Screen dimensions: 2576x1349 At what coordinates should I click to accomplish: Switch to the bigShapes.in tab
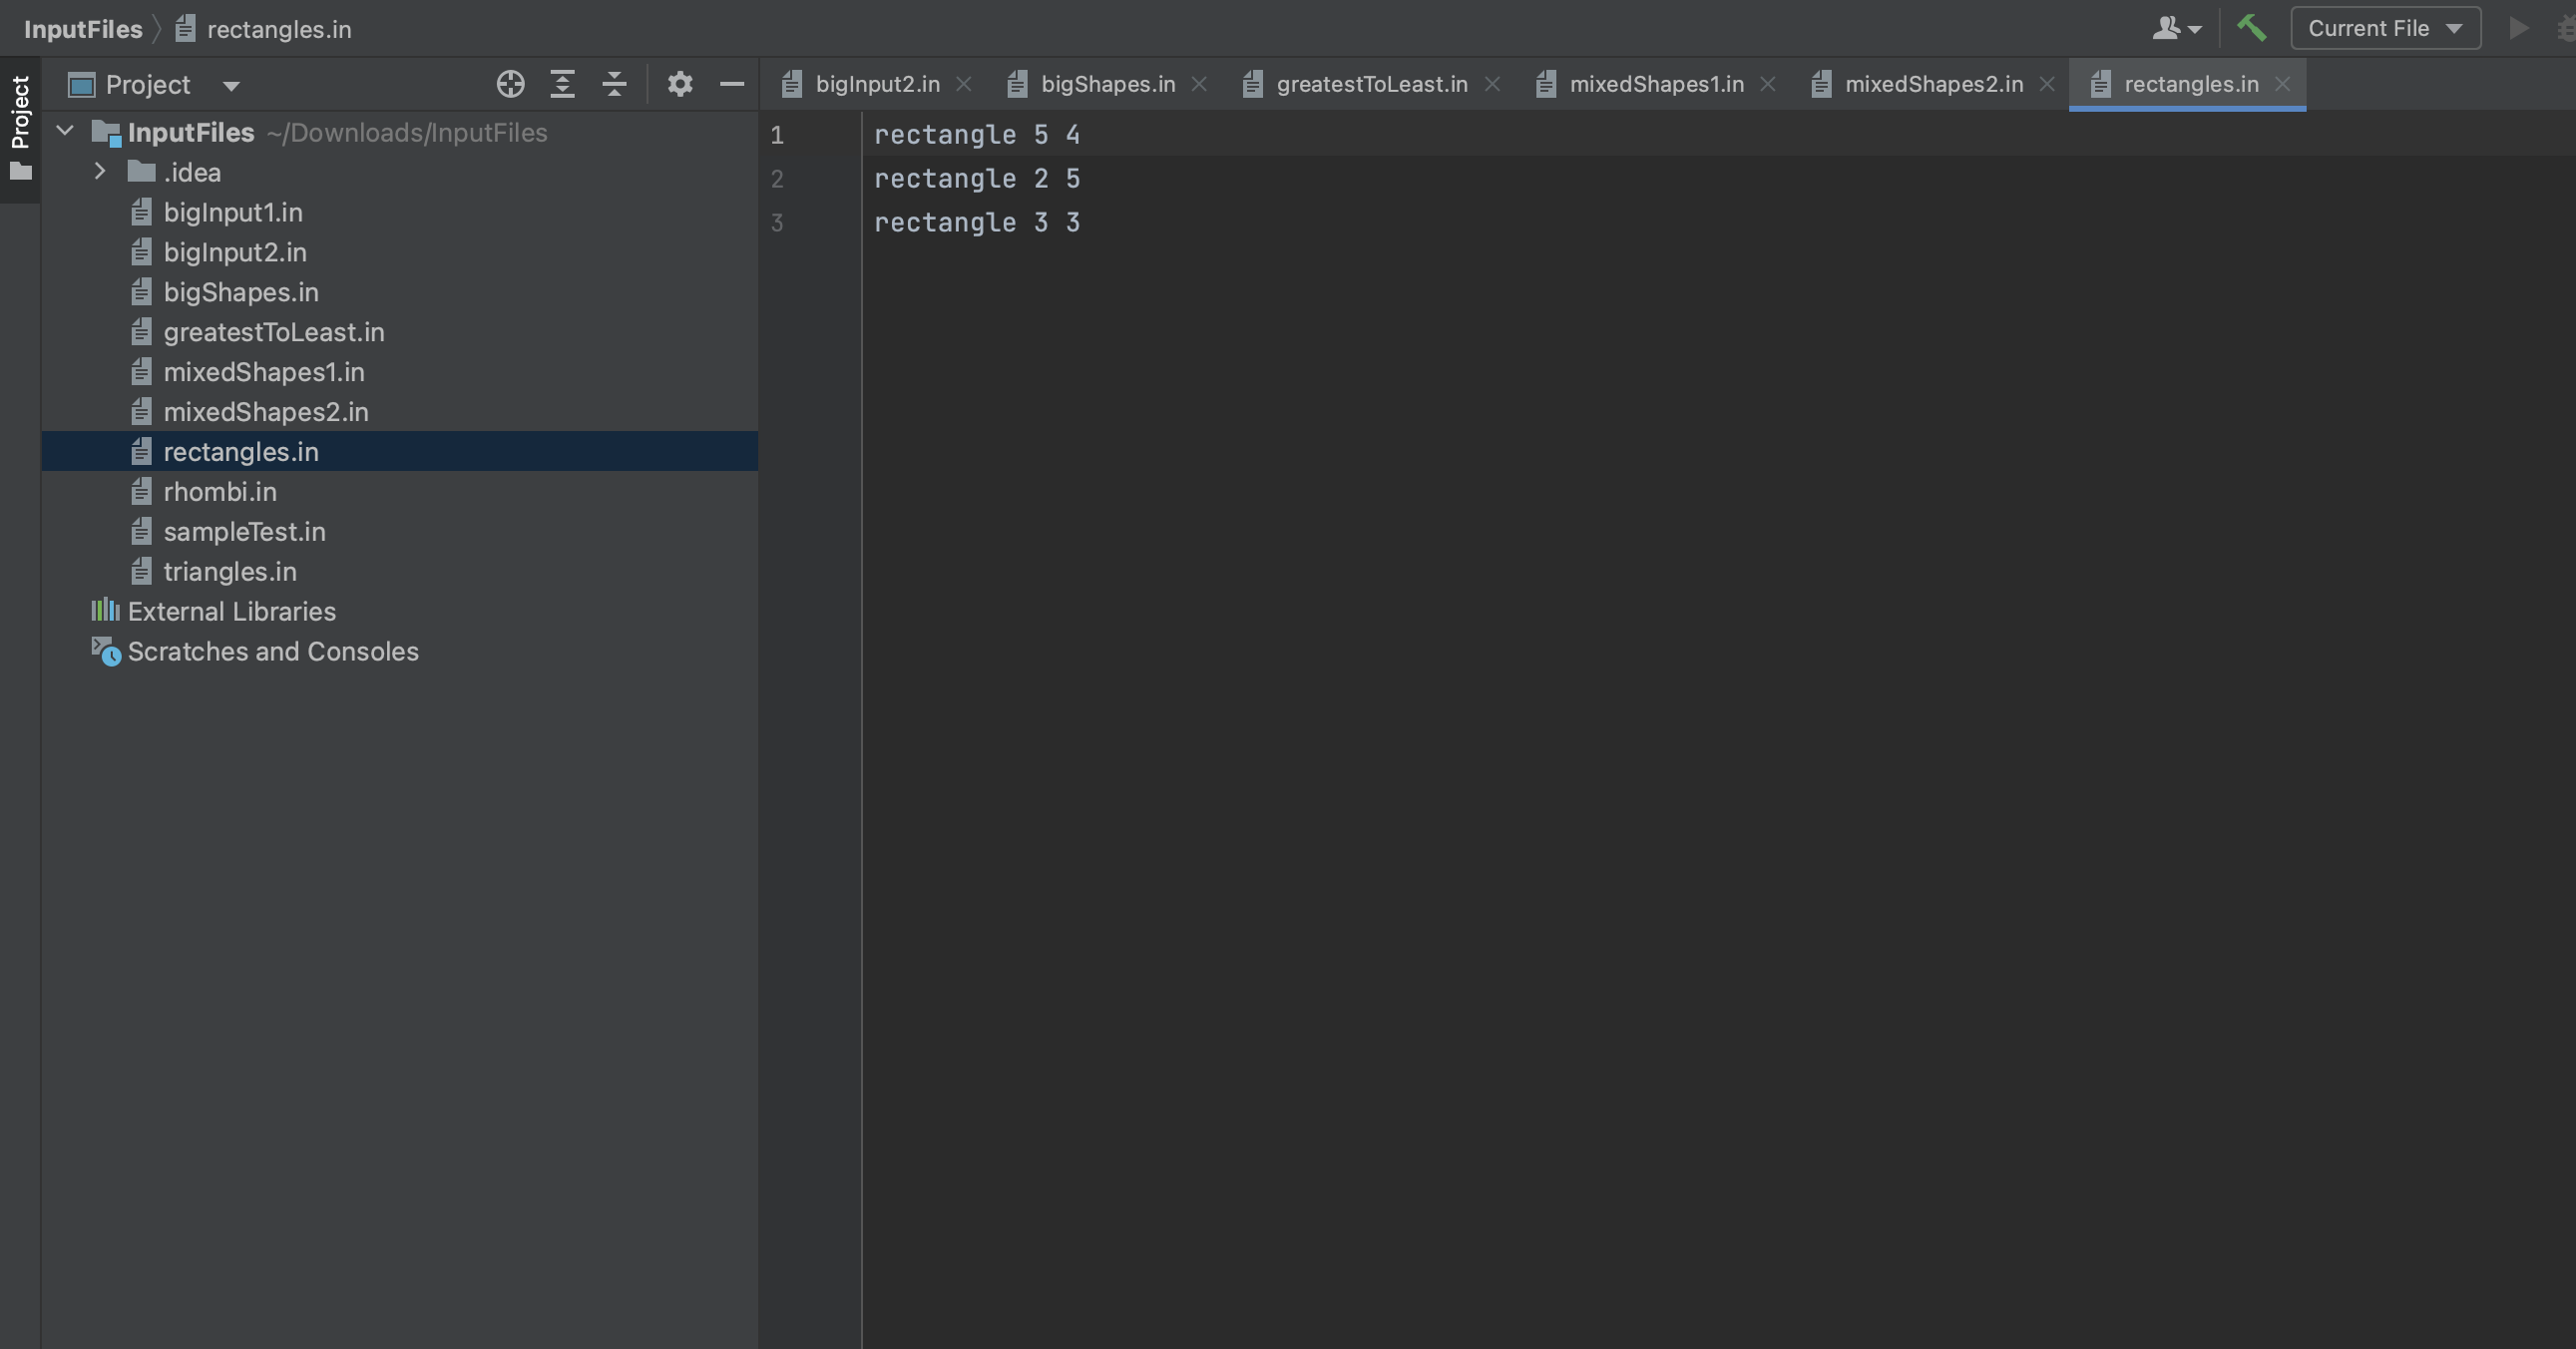pos(1107,84)
